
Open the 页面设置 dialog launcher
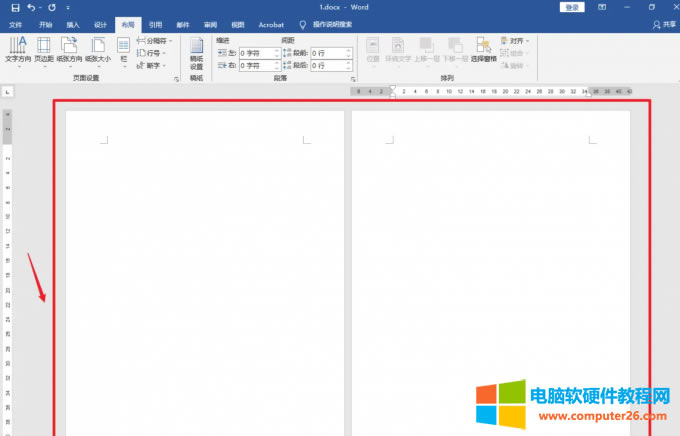coord(177,79)
